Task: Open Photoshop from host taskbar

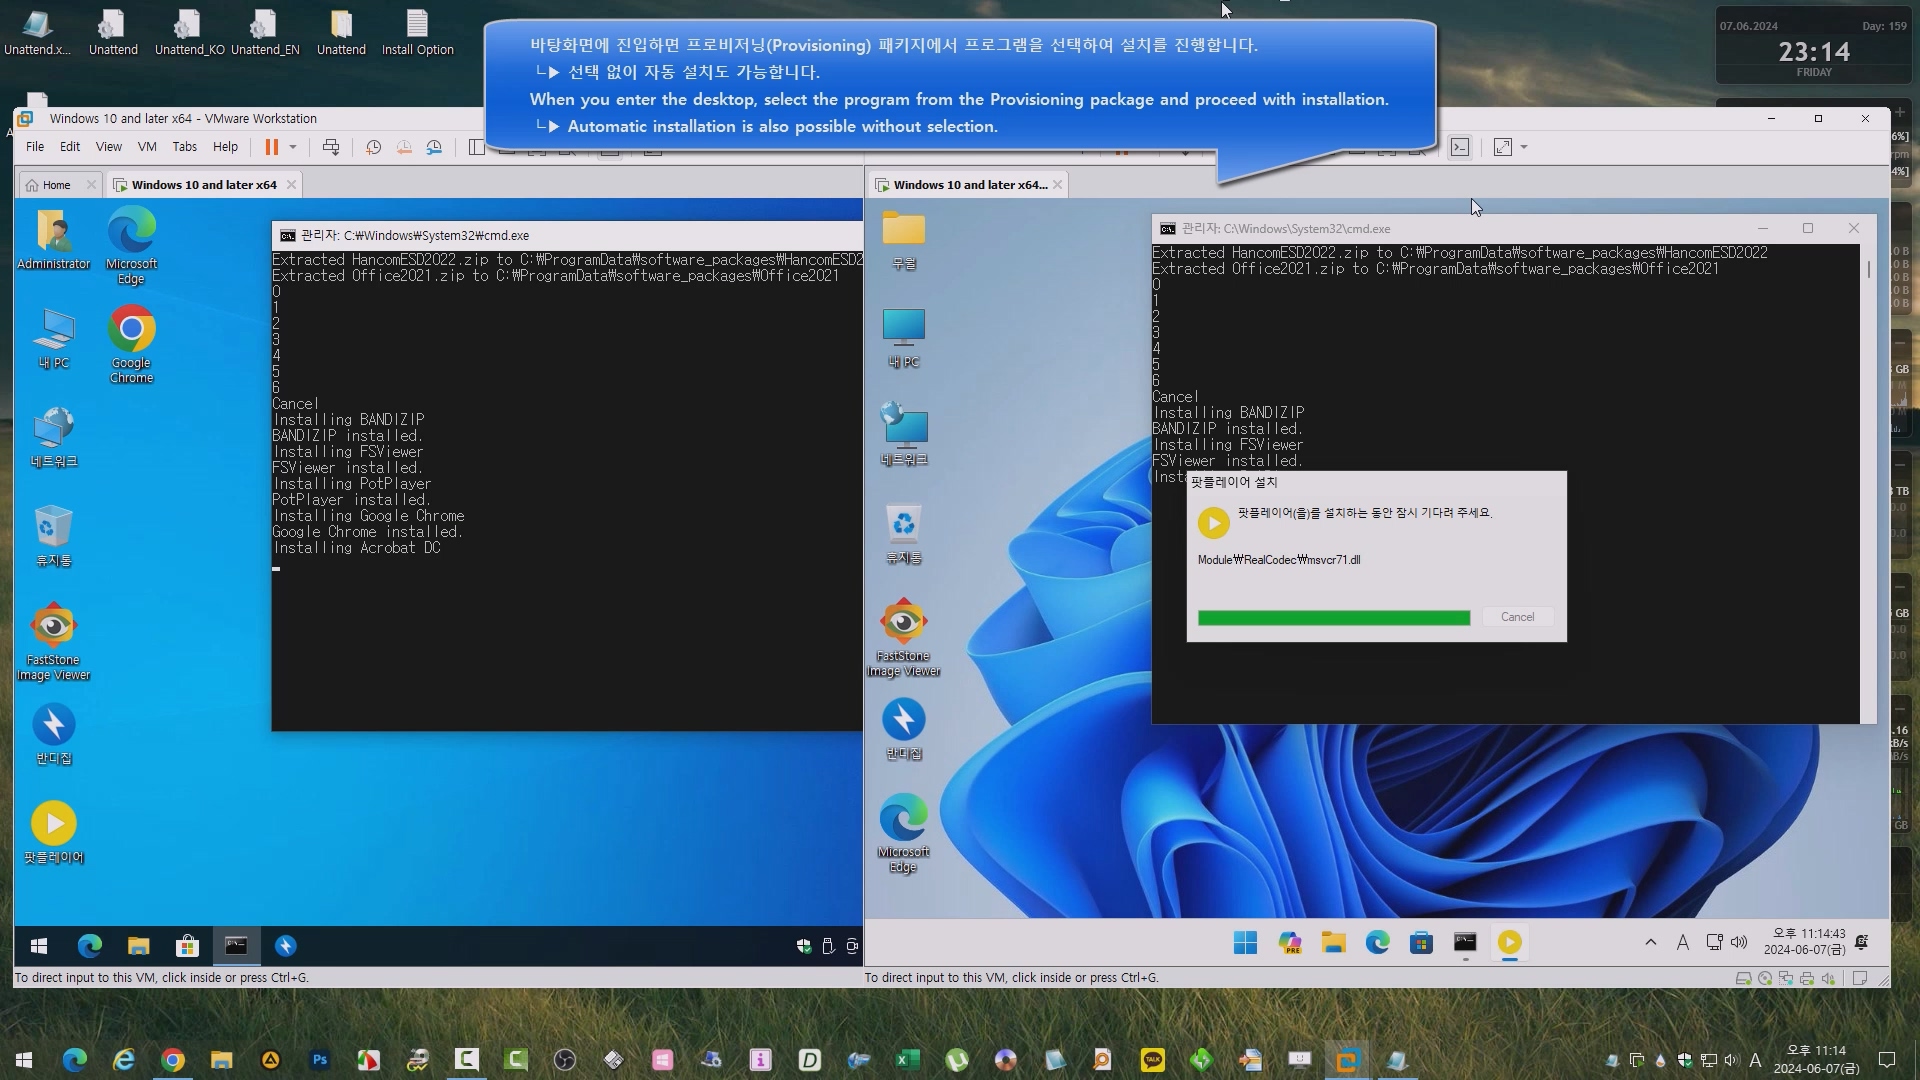Action: pos(319,1060)
